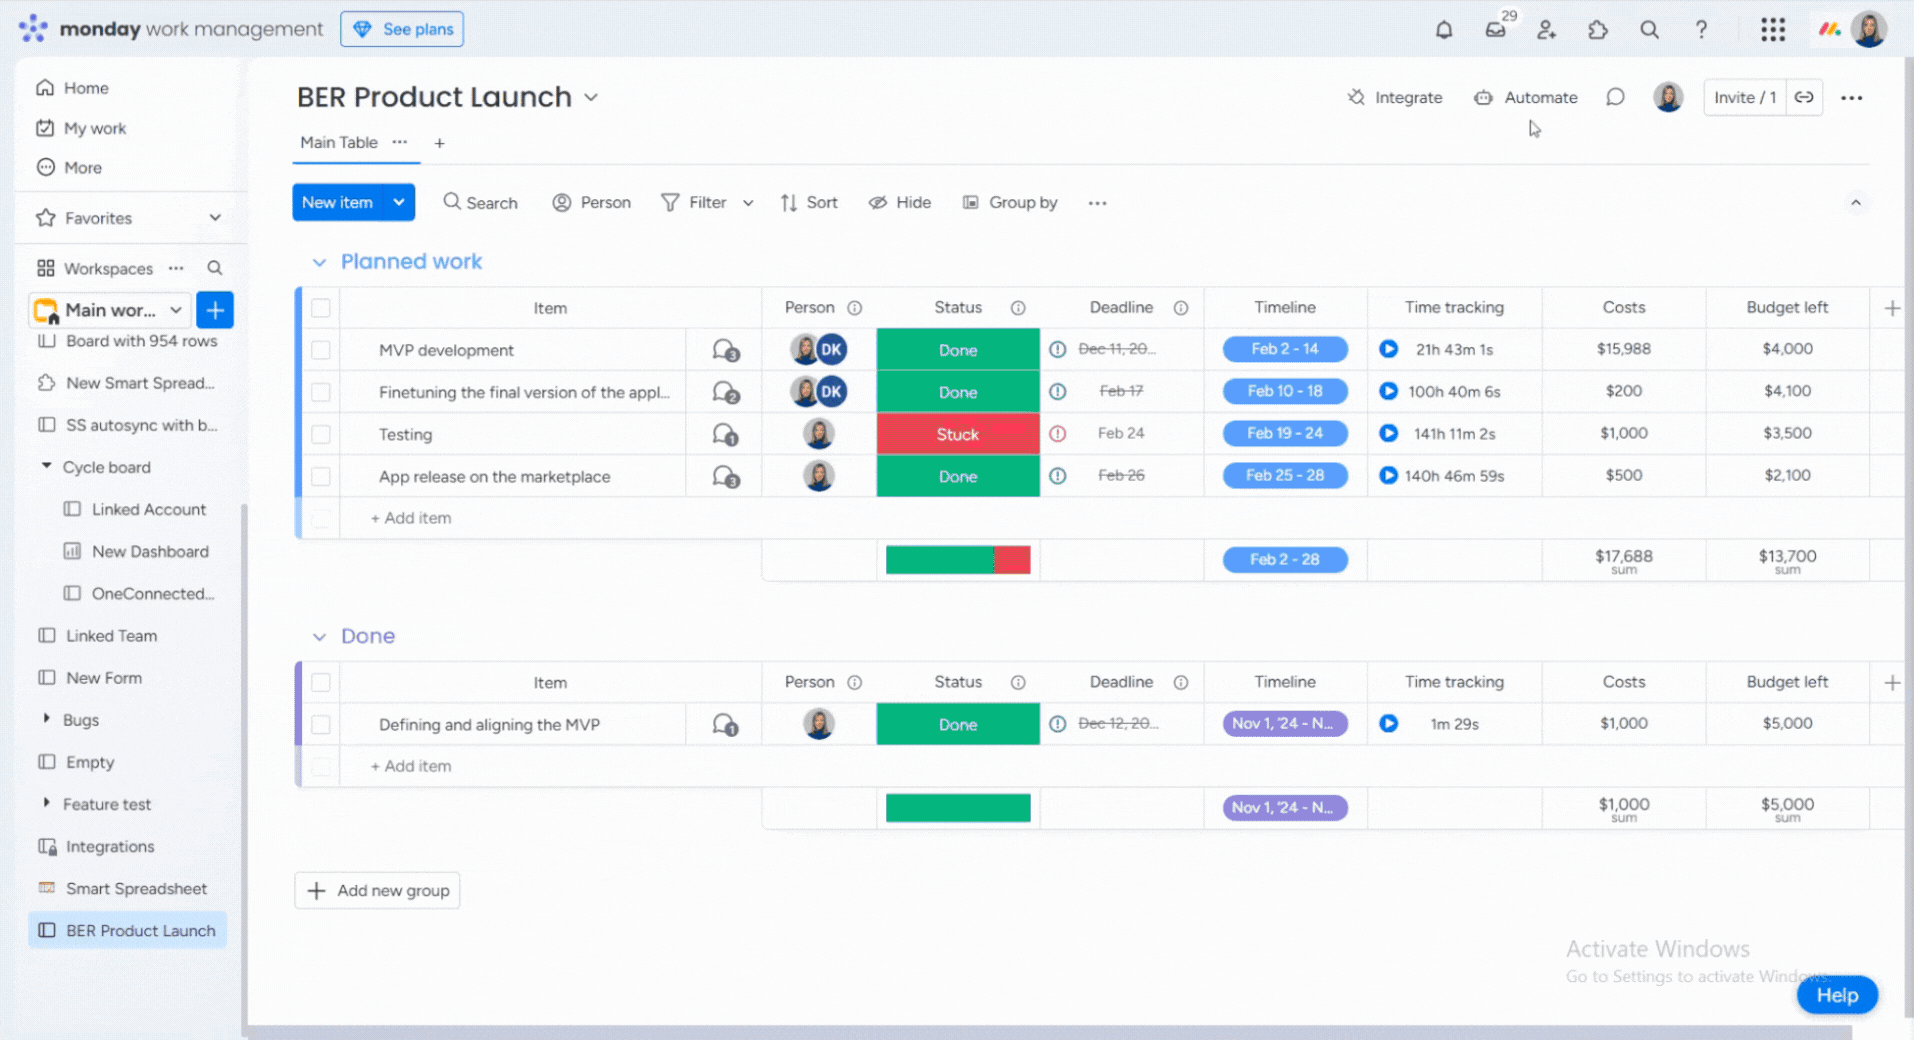This screenshot has width=1914, height=1040.
Task: Click the Integrate button
Action: [x=1395, y=97]
